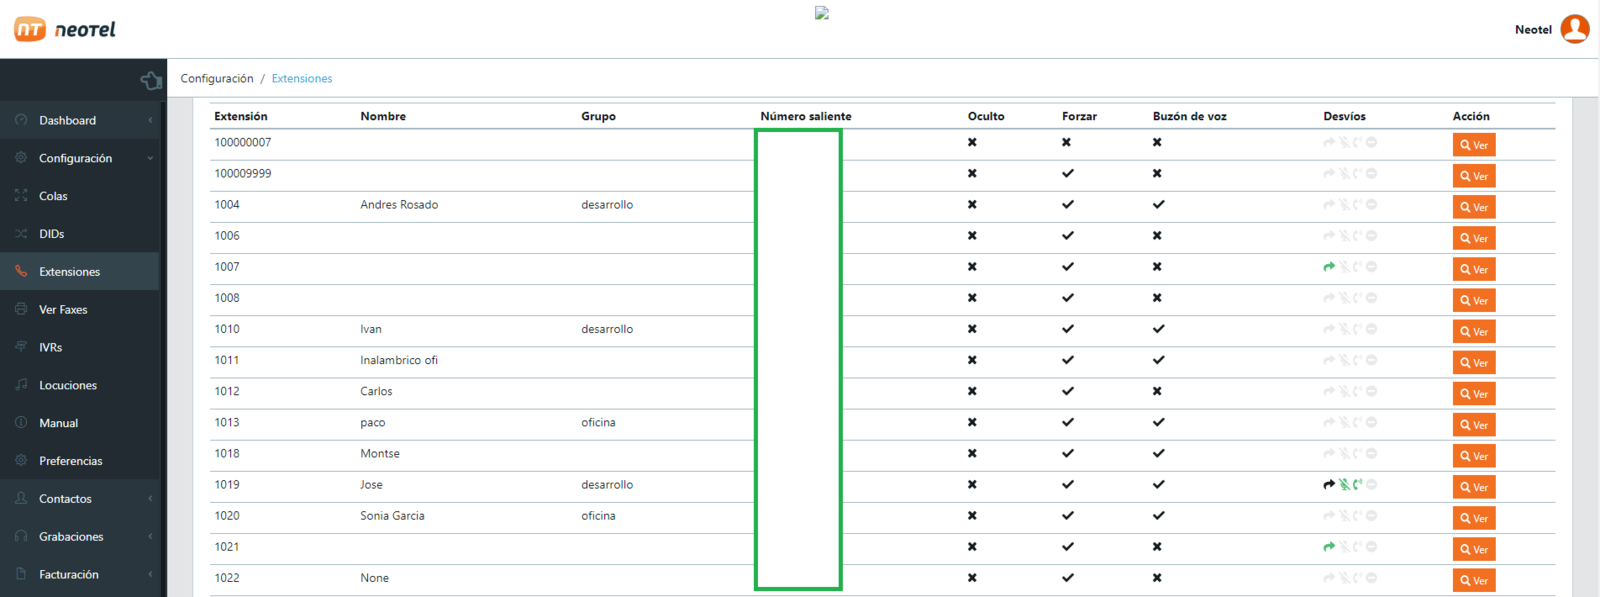The height and width of the screenshot is (597, 1600).
Task: Click the Desvíos column header
Action: click(1344, 117)
